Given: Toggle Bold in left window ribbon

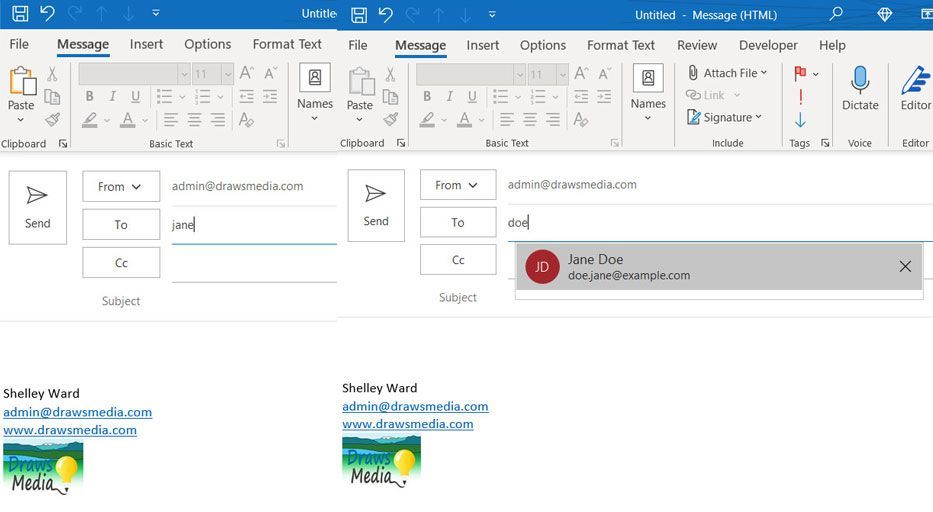Looking at the screenshot, I should (89, 96).
